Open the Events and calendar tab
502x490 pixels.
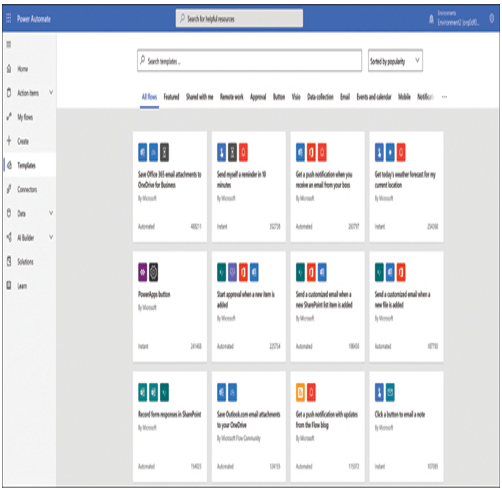pyautogui.click(x=374, y=97)
